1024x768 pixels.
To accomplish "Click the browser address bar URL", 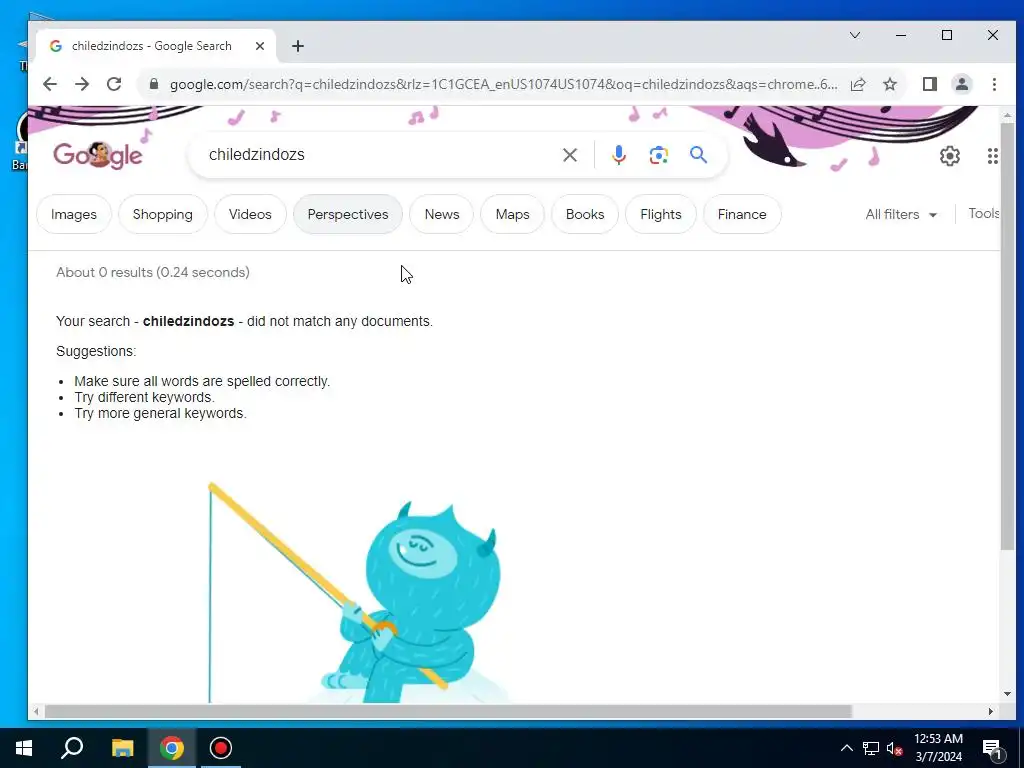I will click(503, 84).
